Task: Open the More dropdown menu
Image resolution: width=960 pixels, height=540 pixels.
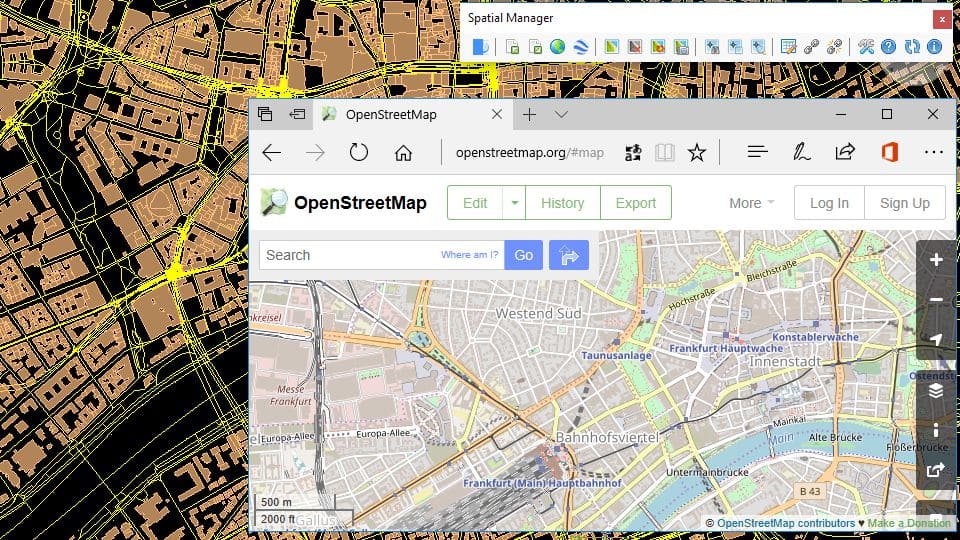Action: [x=751, y=203]
